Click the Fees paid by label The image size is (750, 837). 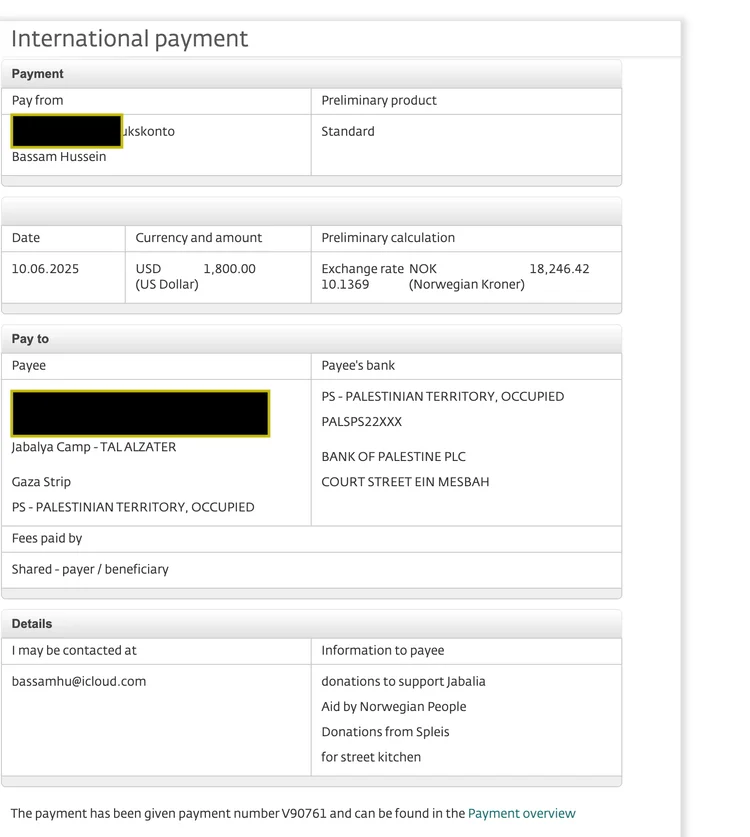click(x=47, y=538)
